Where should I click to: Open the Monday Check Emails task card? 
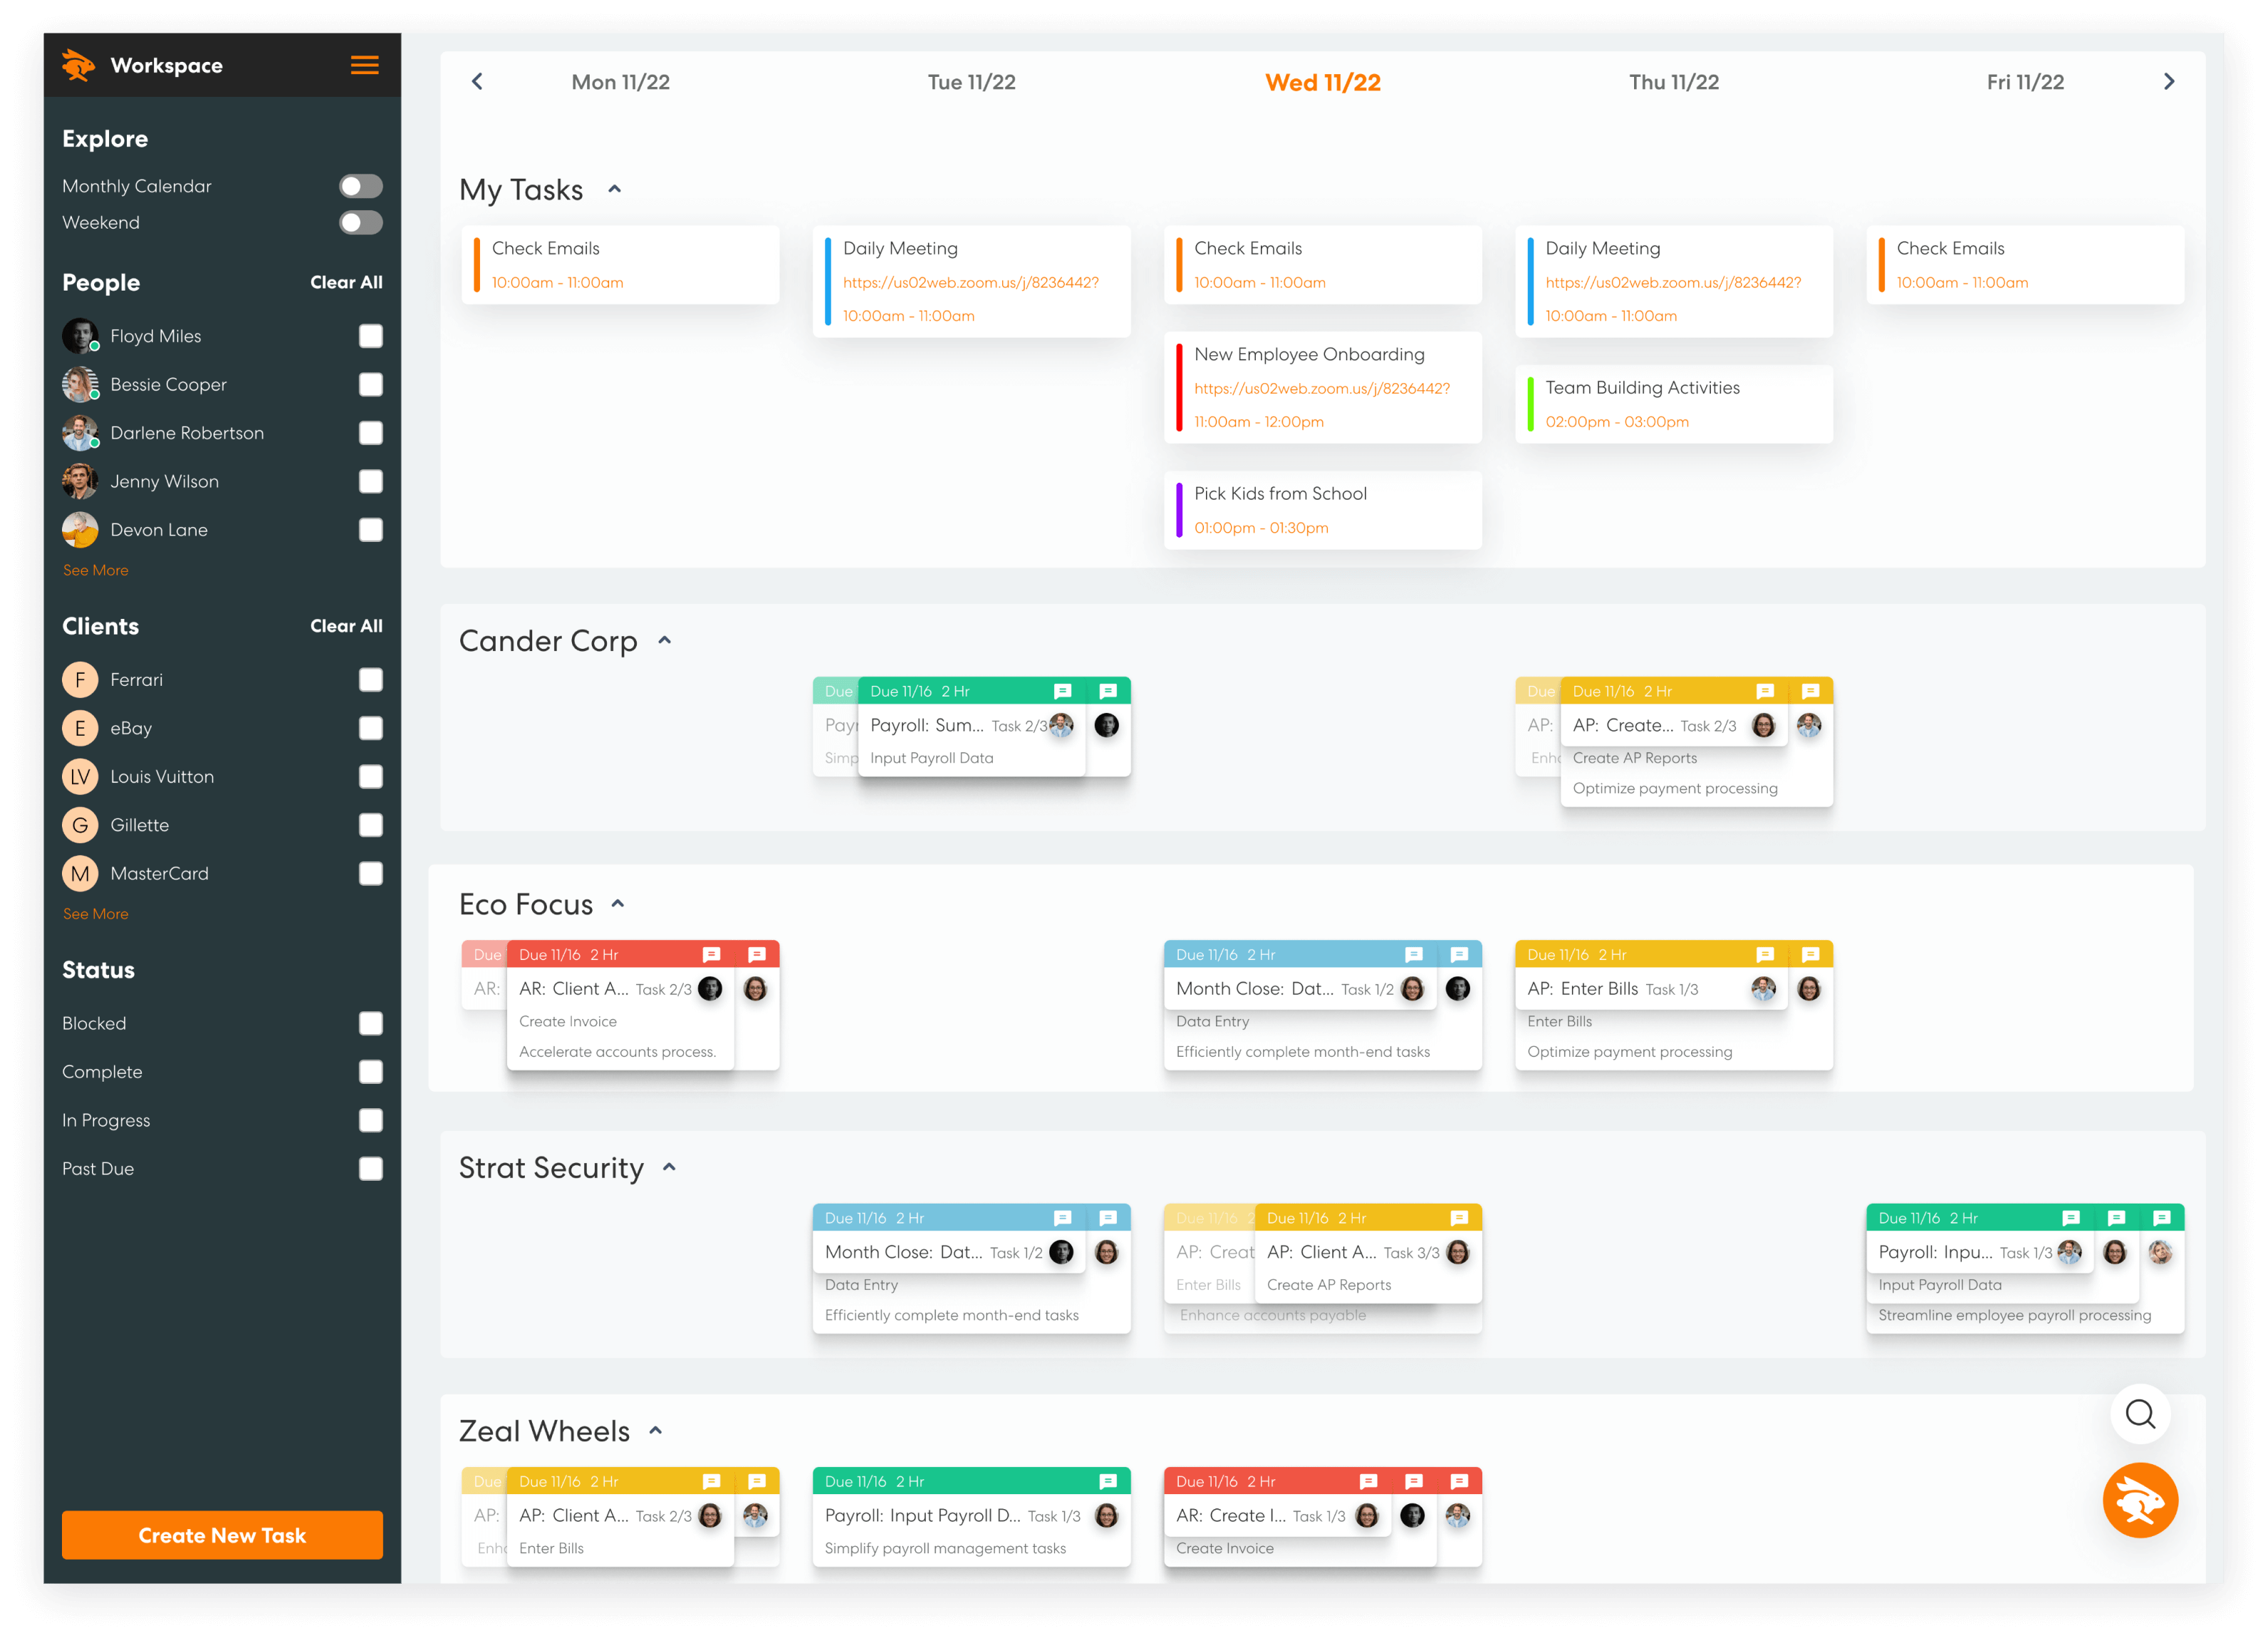620,265
